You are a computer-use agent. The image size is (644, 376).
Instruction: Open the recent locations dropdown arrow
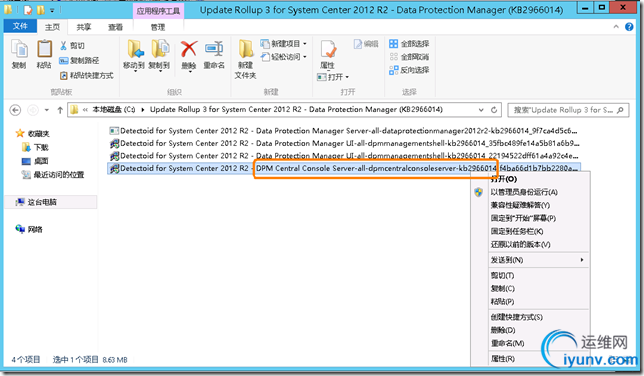pyautogui.click(x=46, y=110)
